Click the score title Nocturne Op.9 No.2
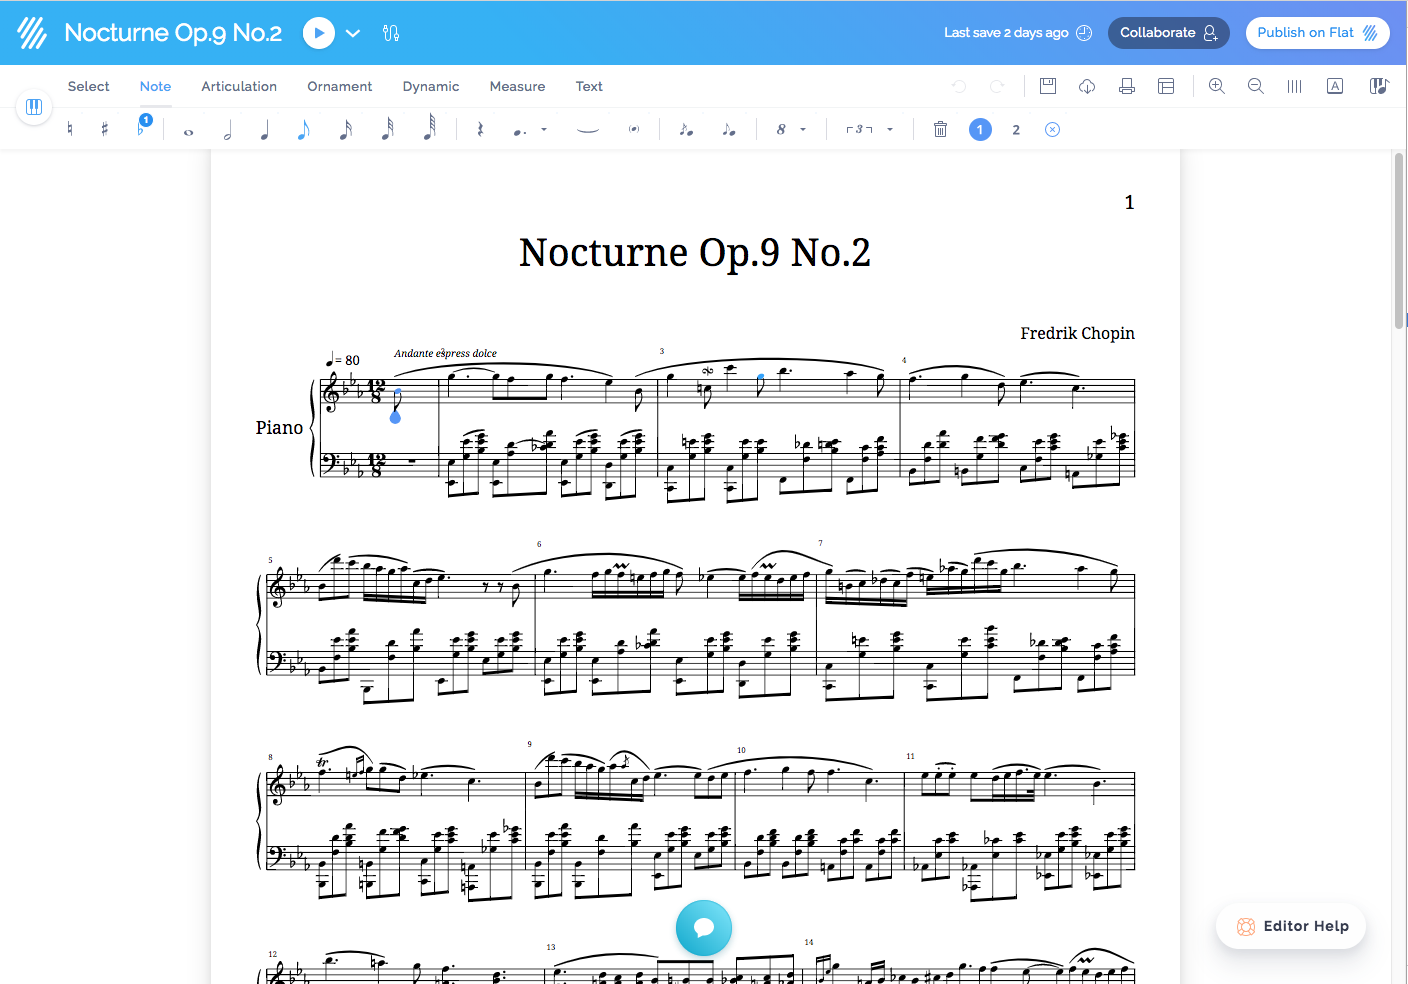The width and height of the screenshot is (1408, 984). 695,253
